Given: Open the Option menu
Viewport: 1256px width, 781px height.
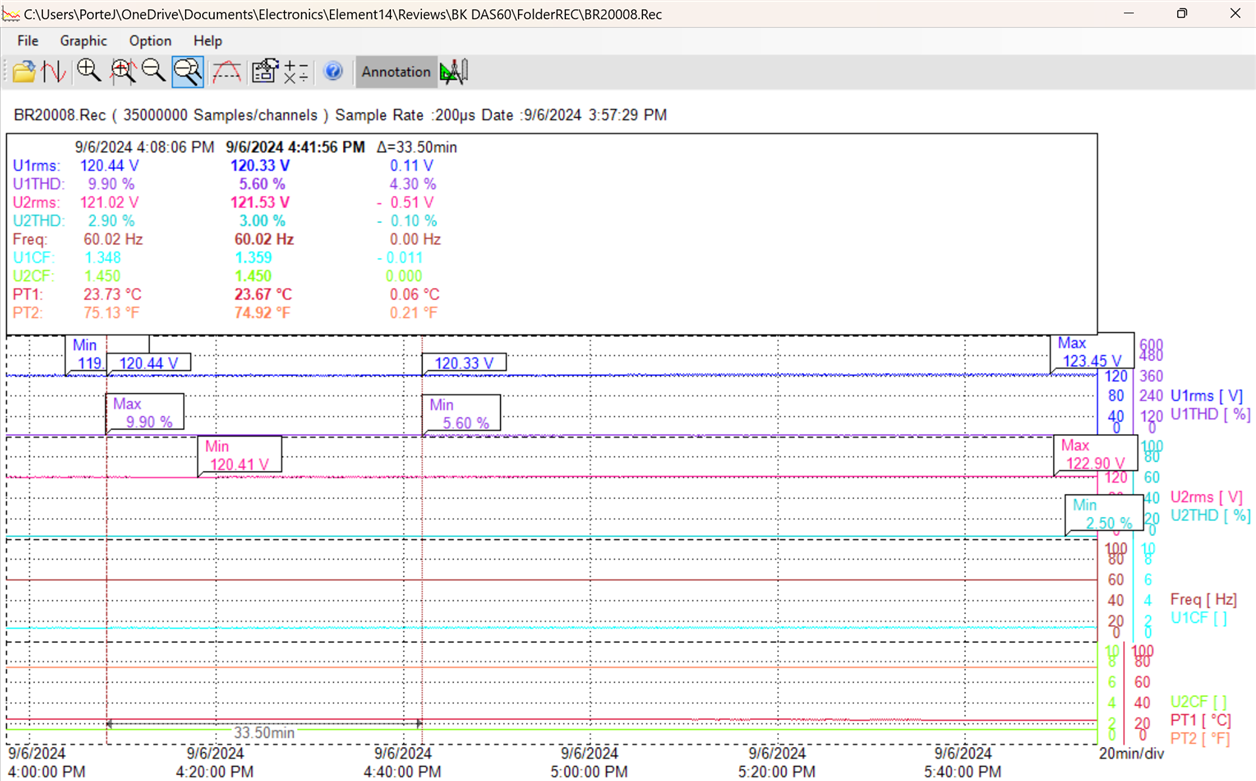Looking at the screenshot, I should tap(150, 41).
